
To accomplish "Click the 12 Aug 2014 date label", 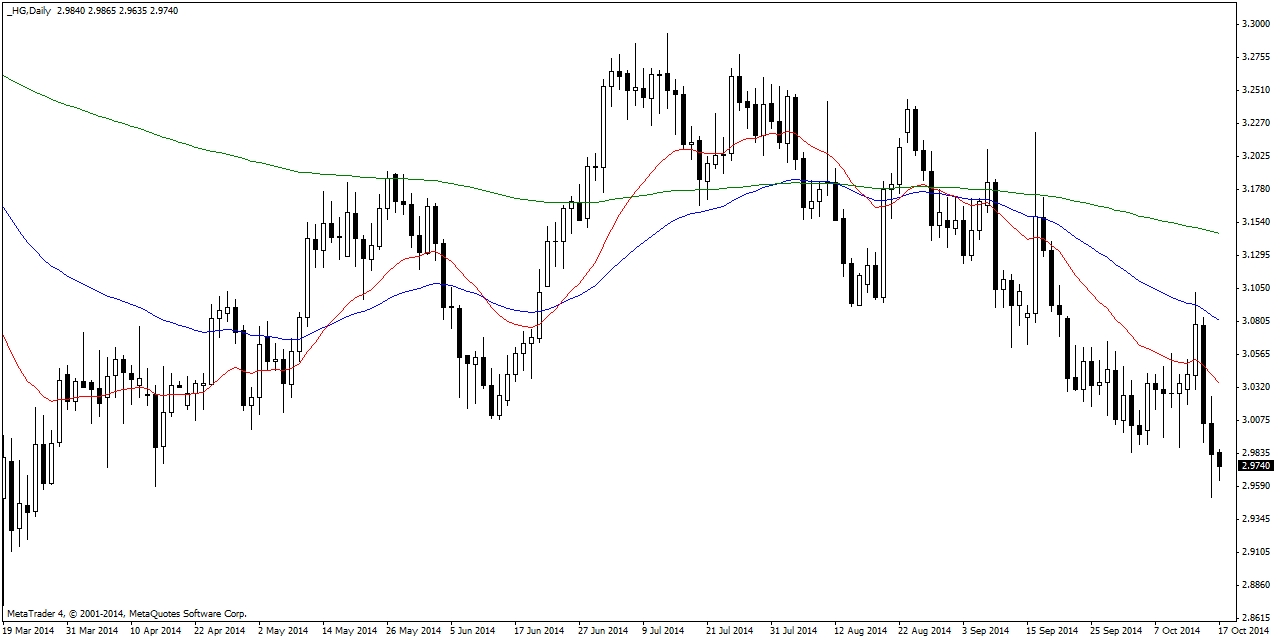I will (859, 631).
